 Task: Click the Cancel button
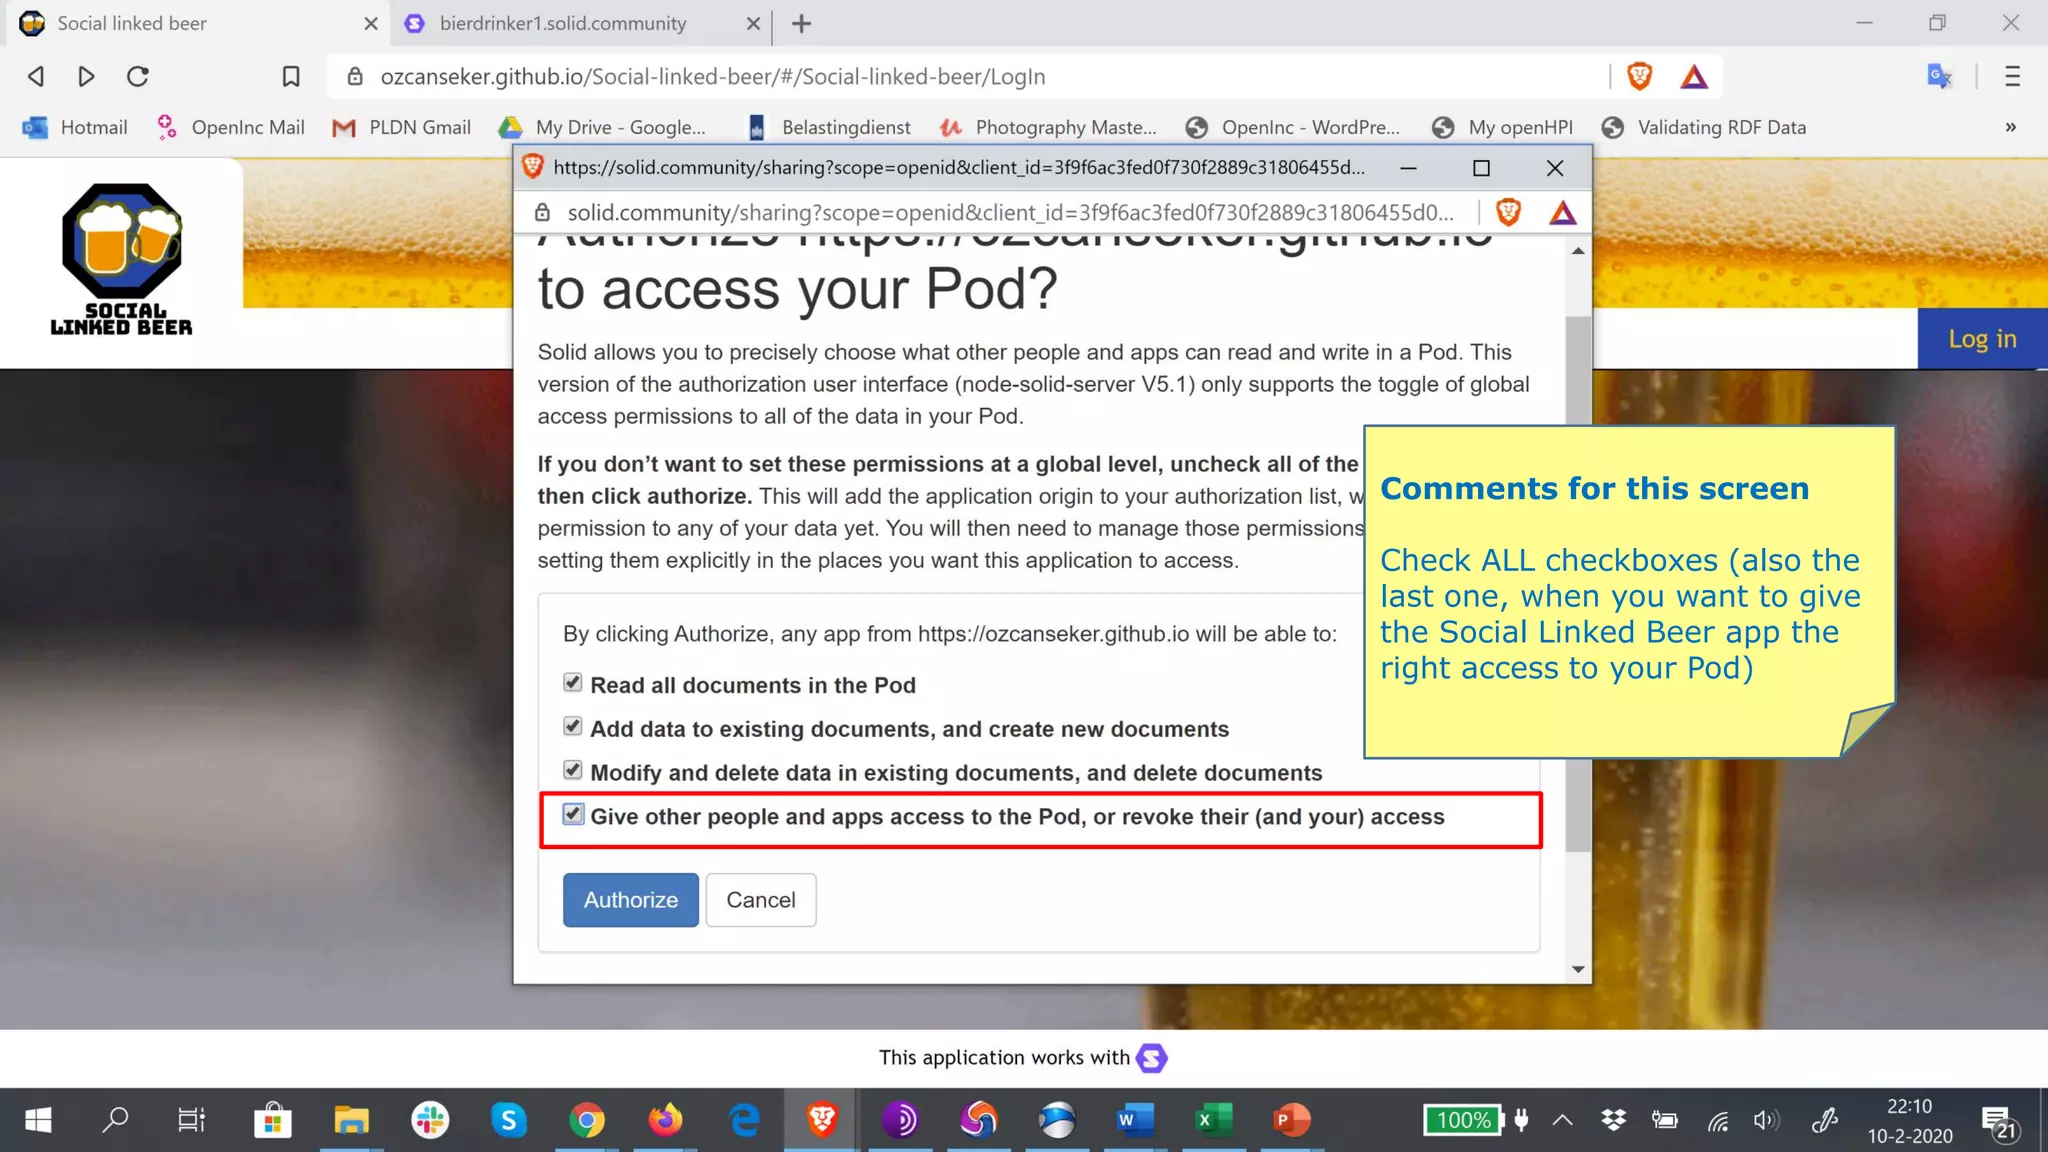pyautogui.click(x=761, y=900)
